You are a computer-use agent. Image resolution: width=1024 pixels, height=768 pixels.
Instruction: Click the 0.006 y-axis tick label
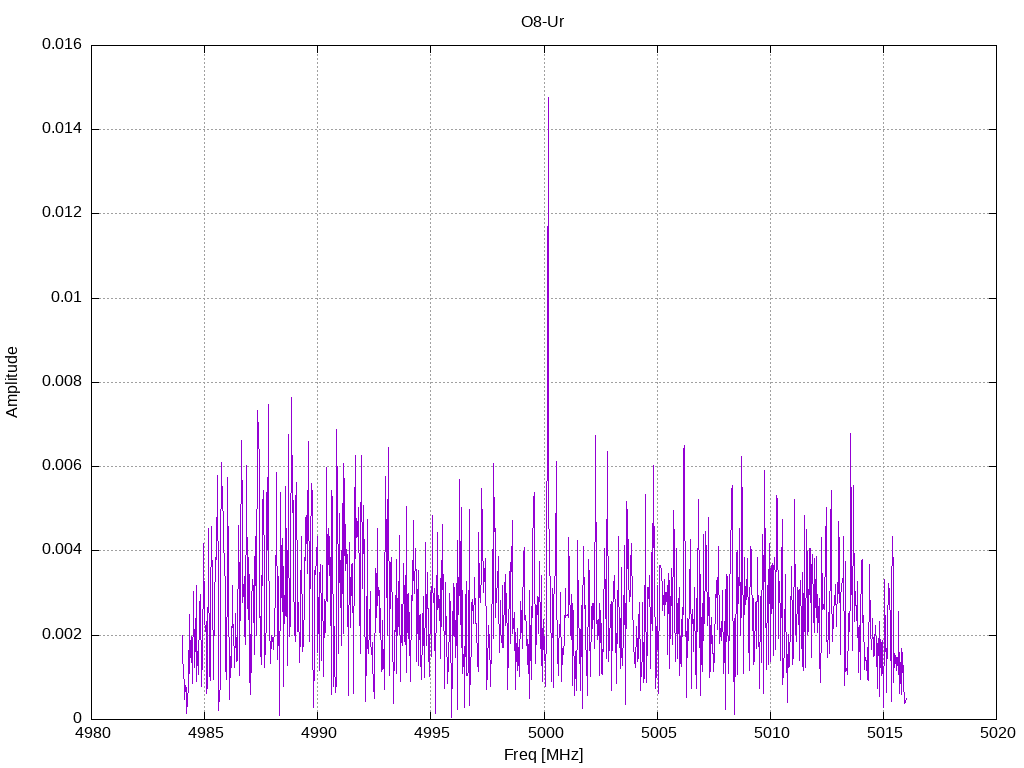coord(62,466)
